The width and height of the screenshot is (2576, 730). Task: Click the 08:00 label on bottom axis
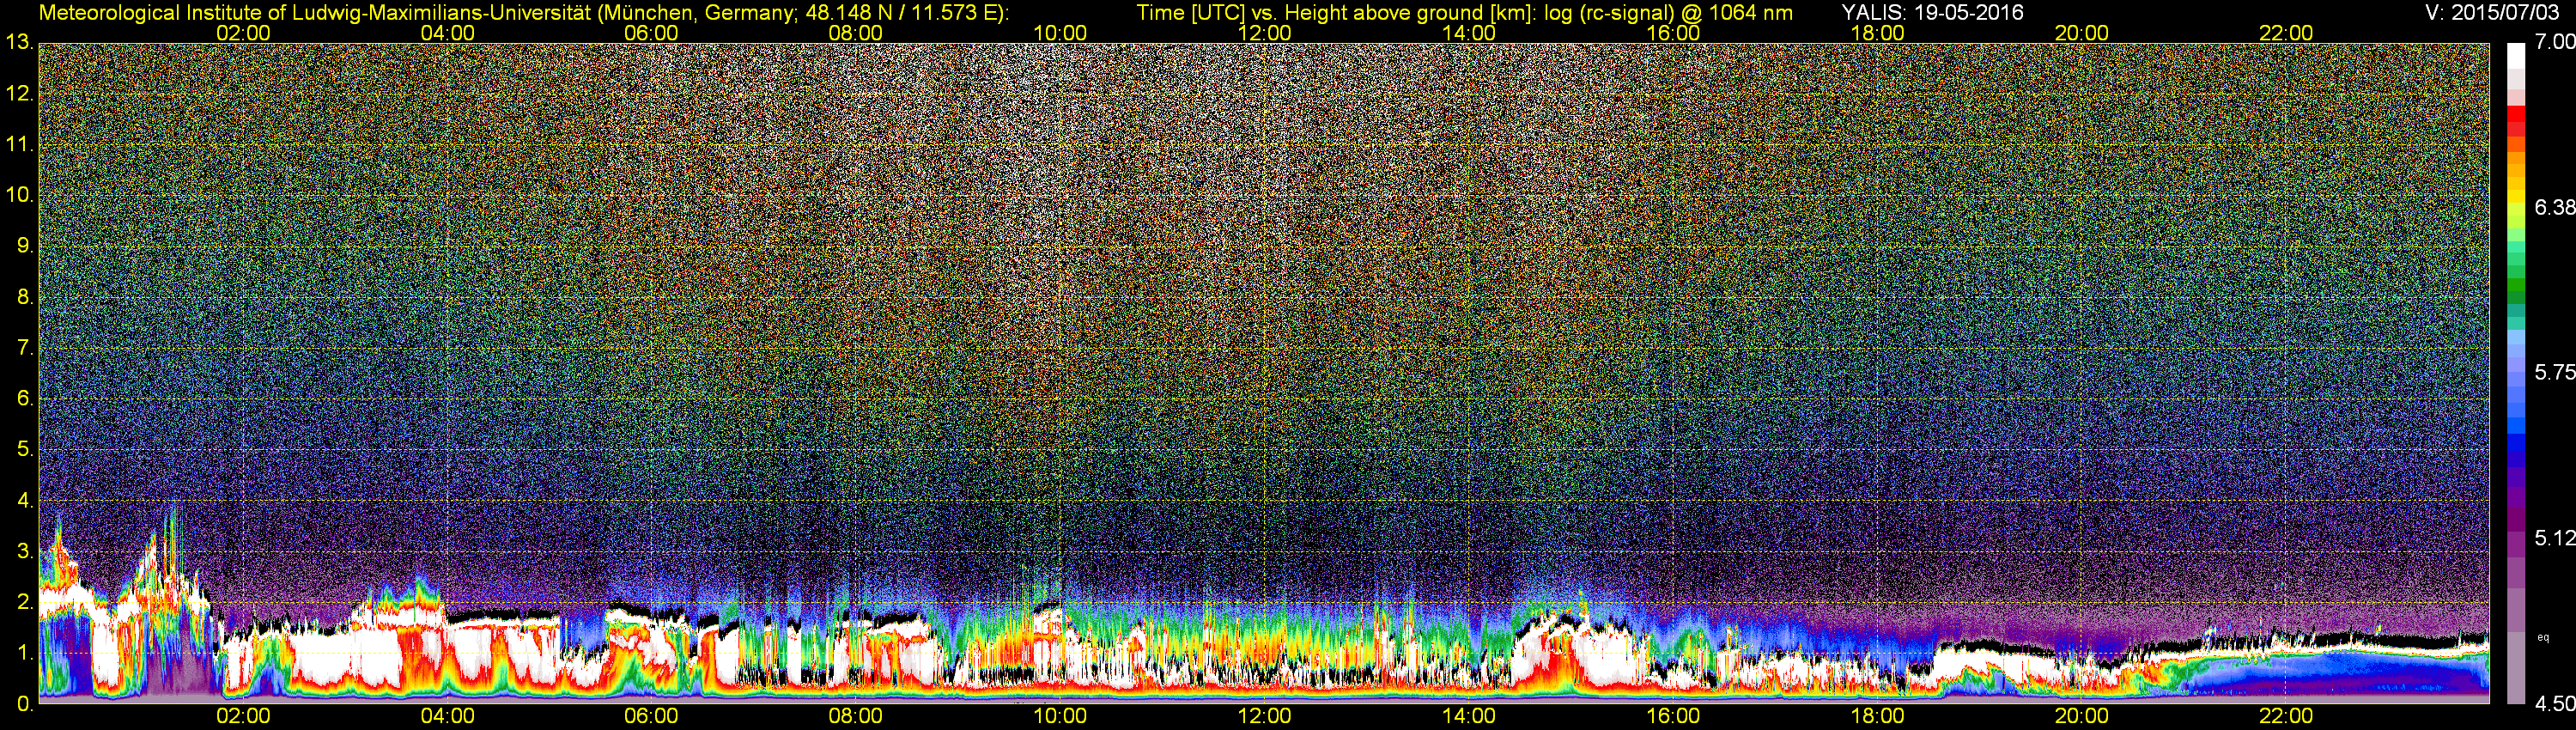pyautogui.click(x=856, y=716)
